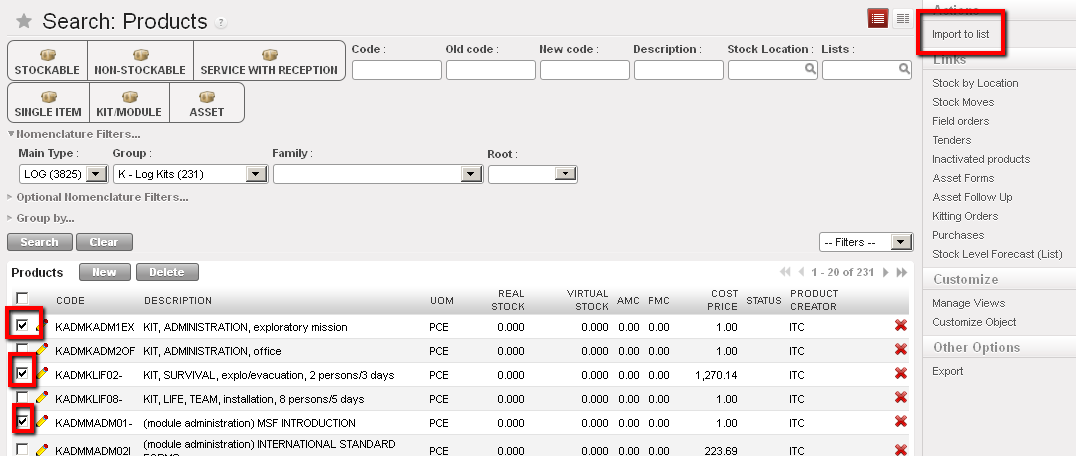Delete row KADMKADM1EX with red X
This screenshot has width=1076, height=456.
click(x=900, y=326)
